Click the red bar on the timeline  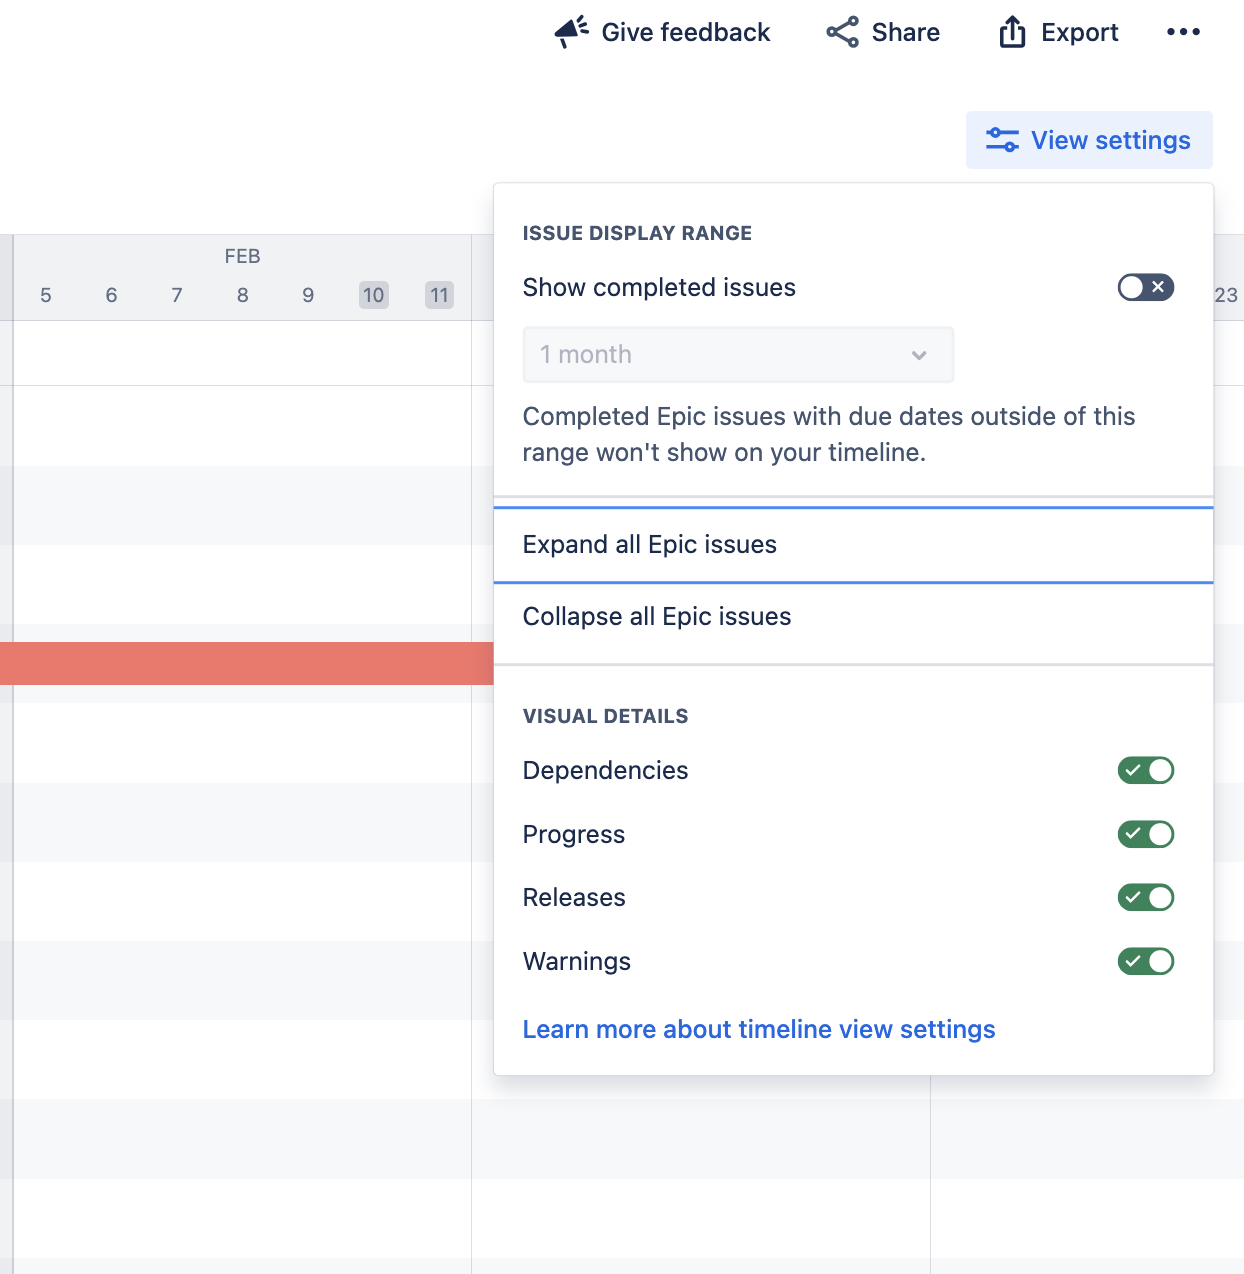click(246, 663)
